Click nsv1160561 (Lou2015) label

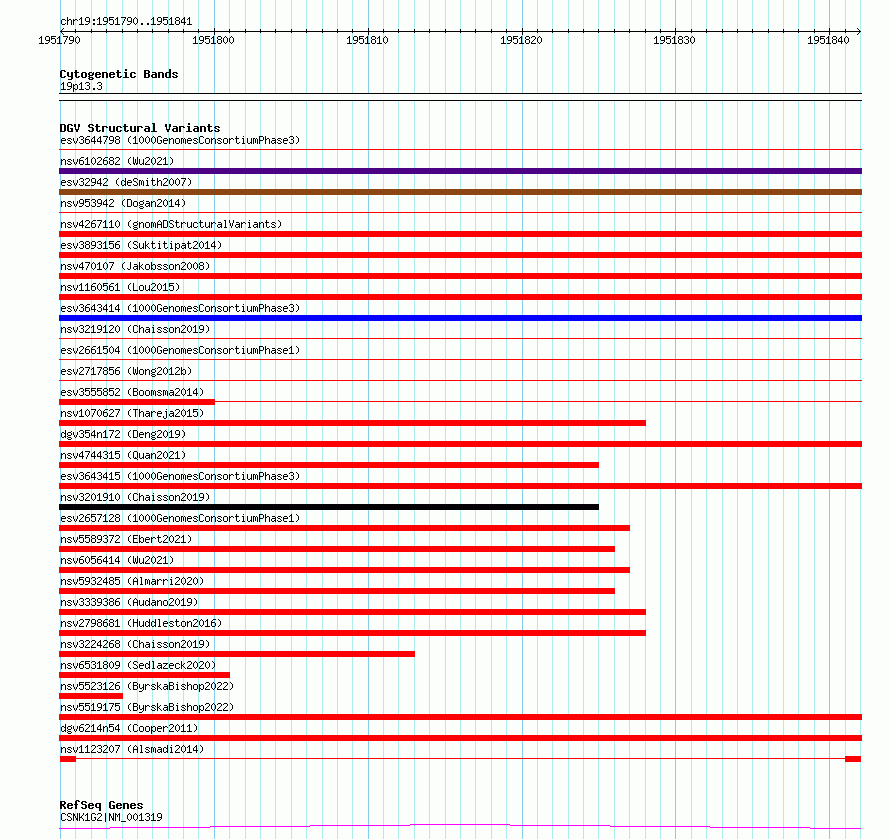point(120,287)
